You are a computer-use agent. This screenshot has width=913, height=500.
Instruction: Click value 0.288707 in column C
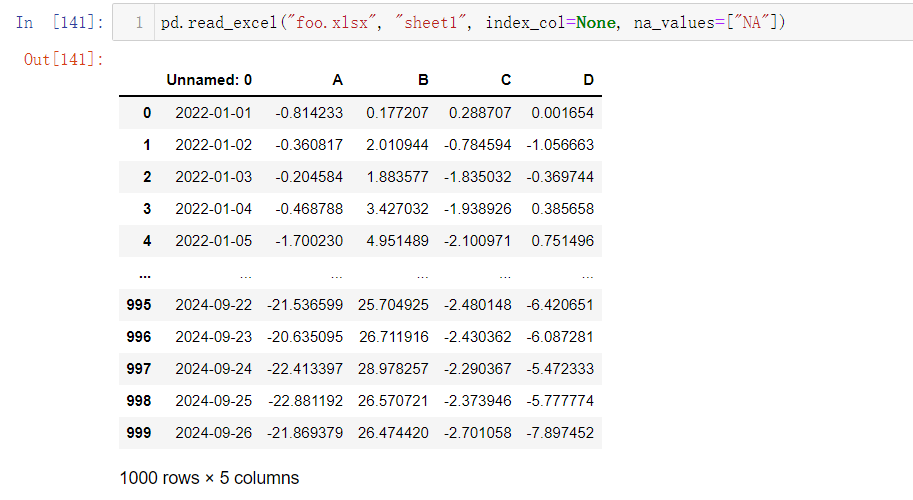coord(480,113)
